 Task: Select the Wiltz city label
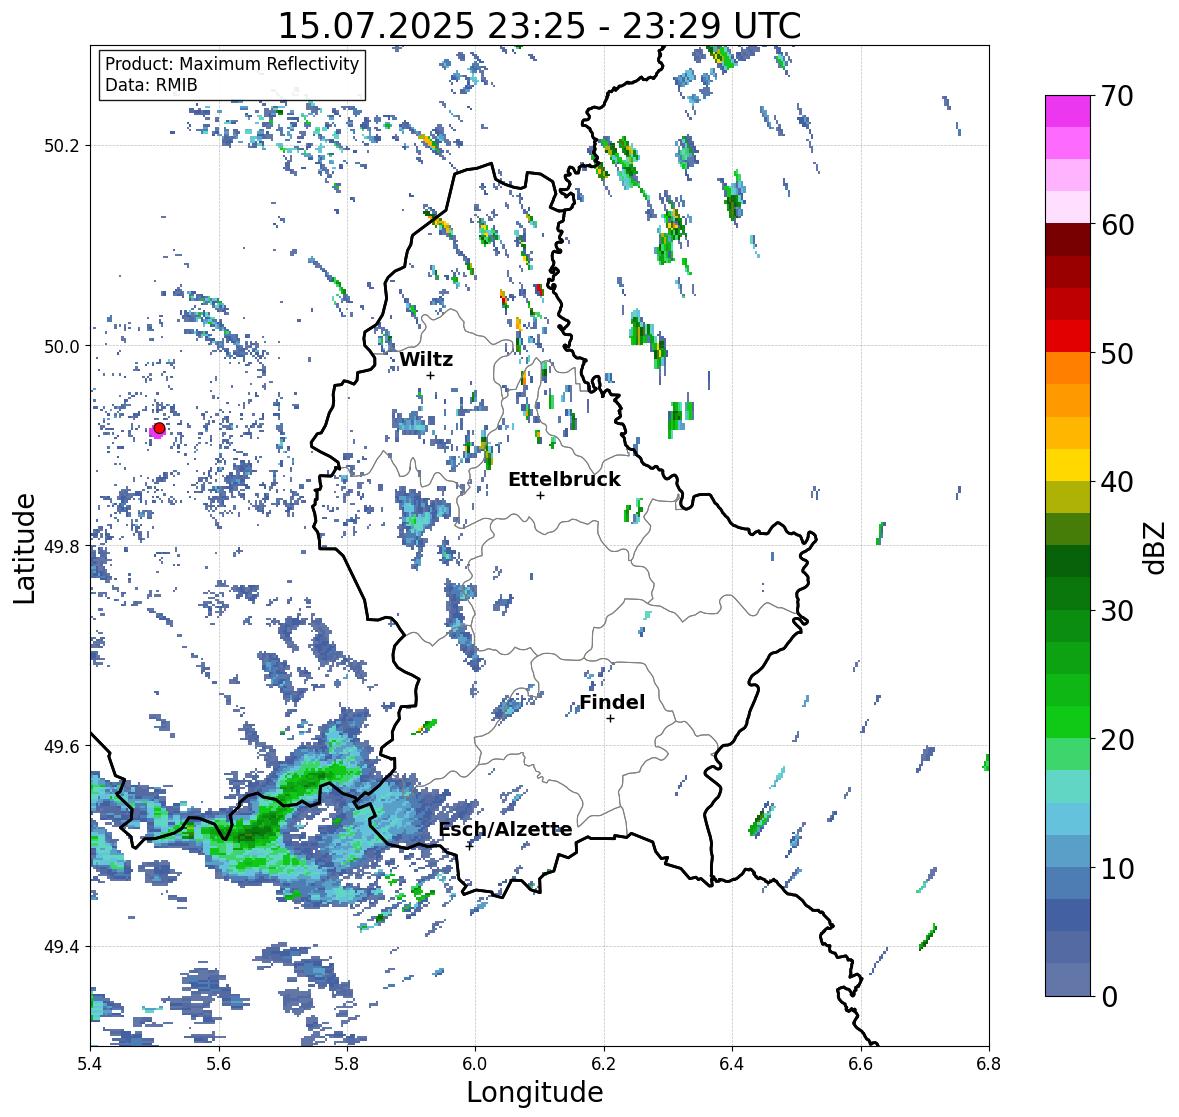(x=426, y=359)
